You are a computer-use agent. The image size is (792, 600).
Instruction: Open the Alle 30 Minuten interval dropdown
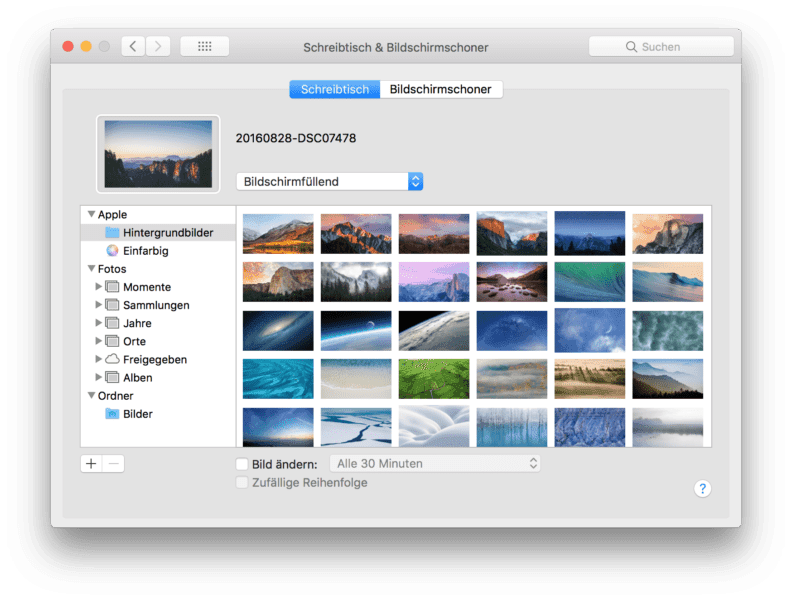tap(435, 464)
